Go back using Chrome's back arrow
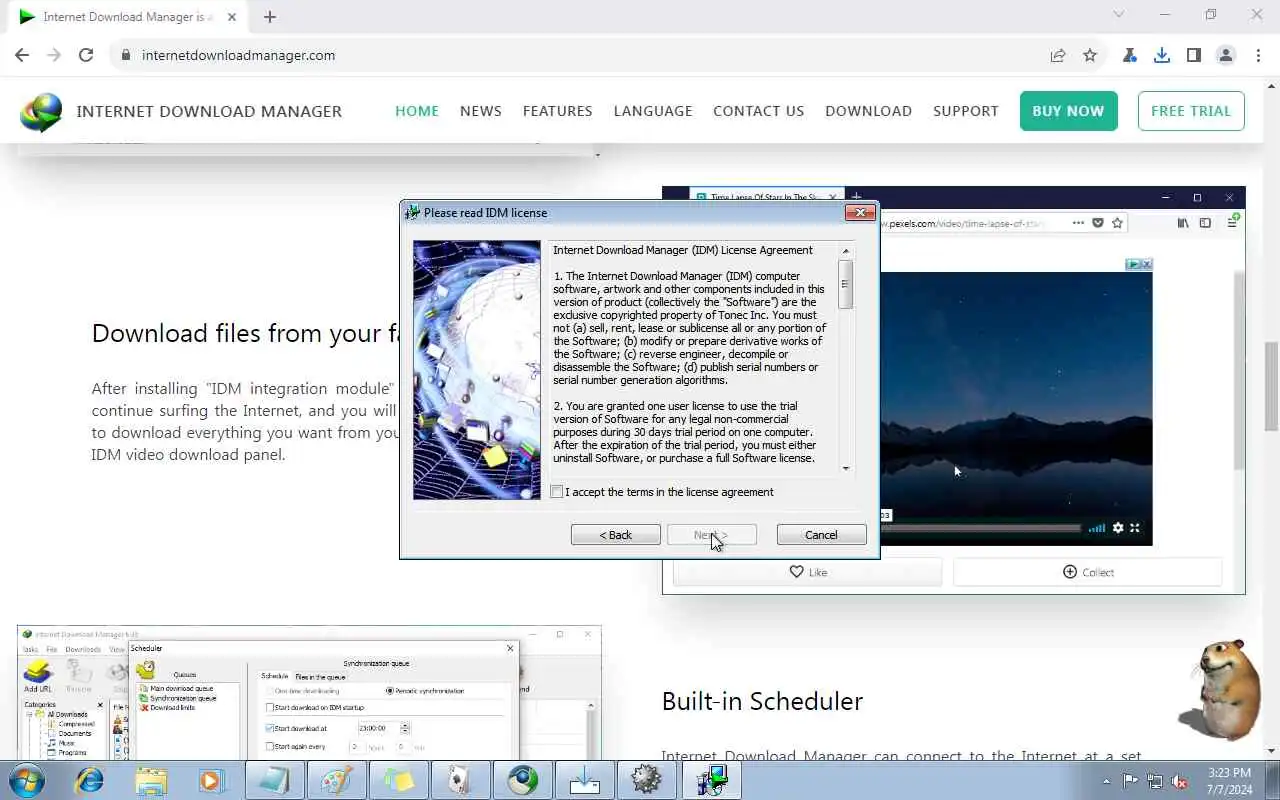This screenshot has width=1280, height=800. [x=22, y=55]
